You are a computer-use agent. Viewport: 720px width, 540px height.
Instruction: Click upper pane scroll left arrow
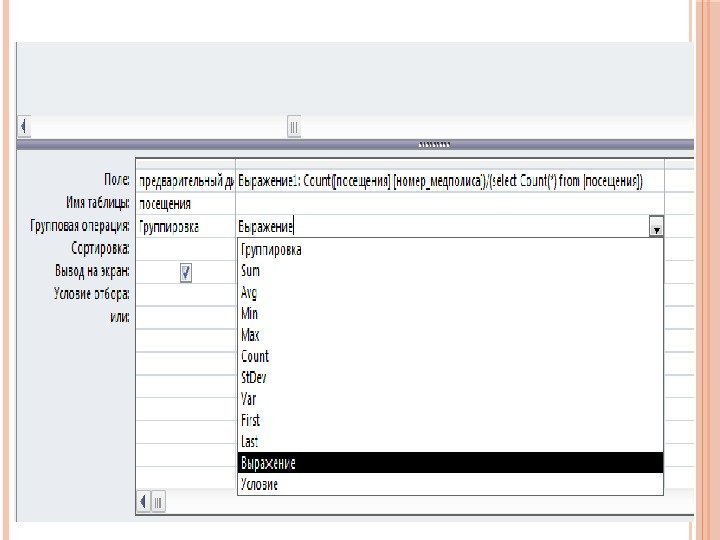click(24, 126)
